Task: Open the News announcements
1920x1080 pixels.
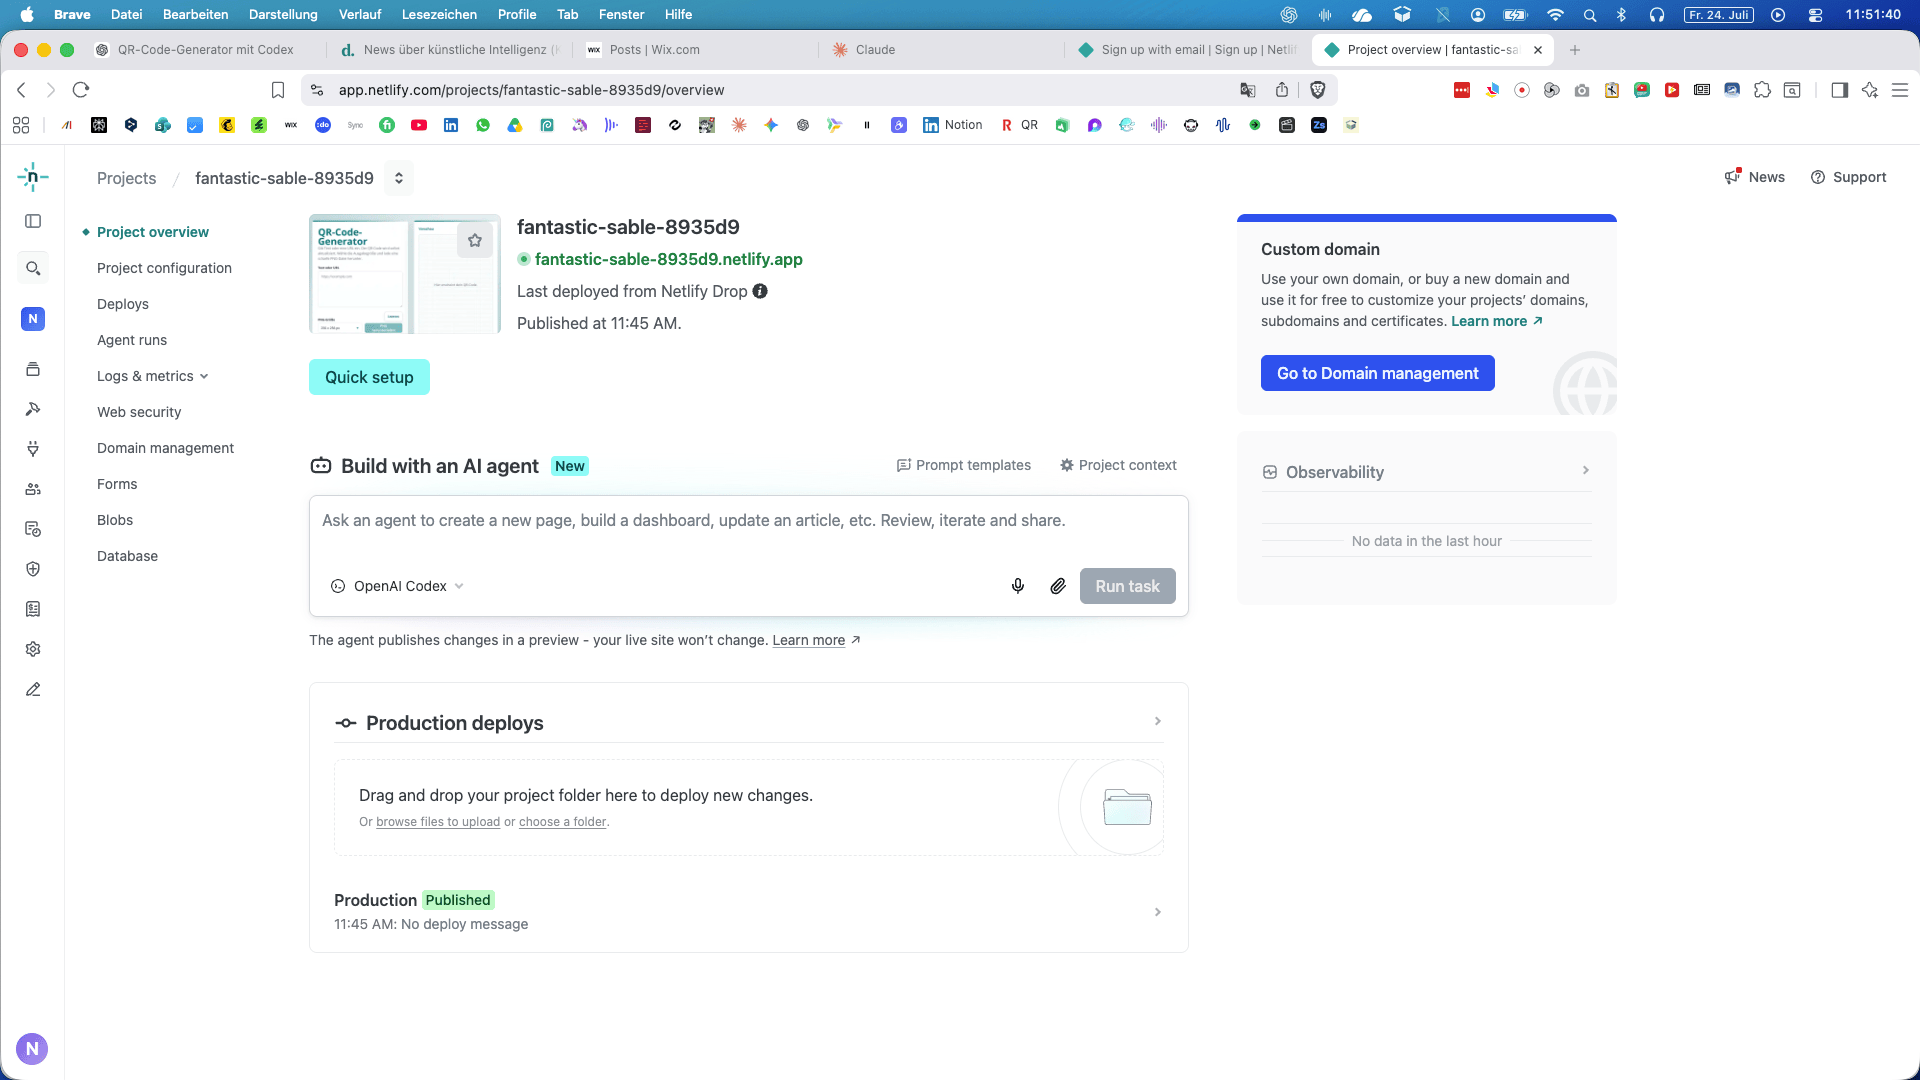Action: click(1755, 177)
